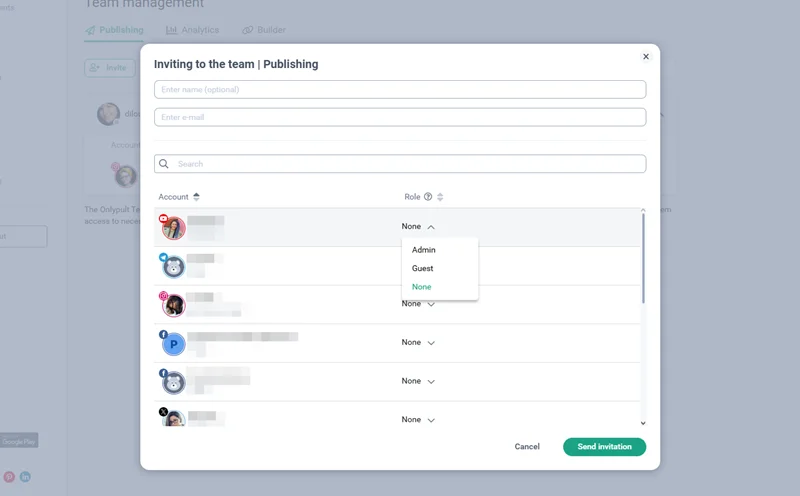Choose Admin from role dropdown
The image size is (800, 496).
424,250
